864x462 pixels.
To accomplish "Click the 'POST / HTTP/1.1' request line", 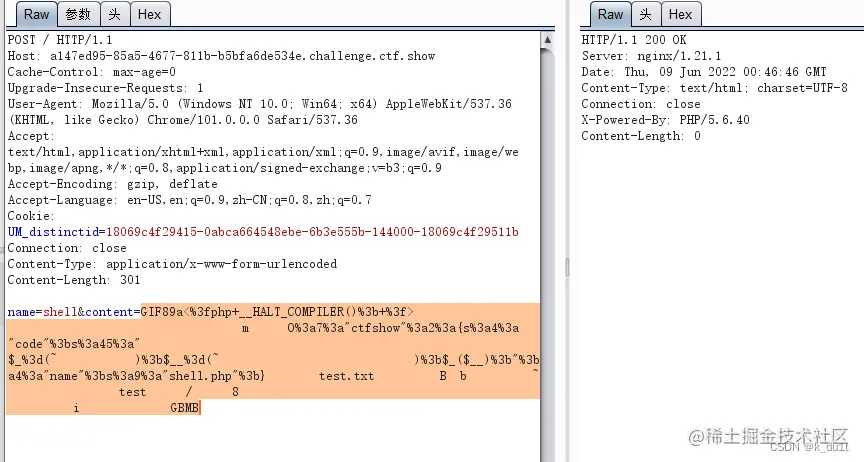I will pyautogui.click(x=60, y=40).
